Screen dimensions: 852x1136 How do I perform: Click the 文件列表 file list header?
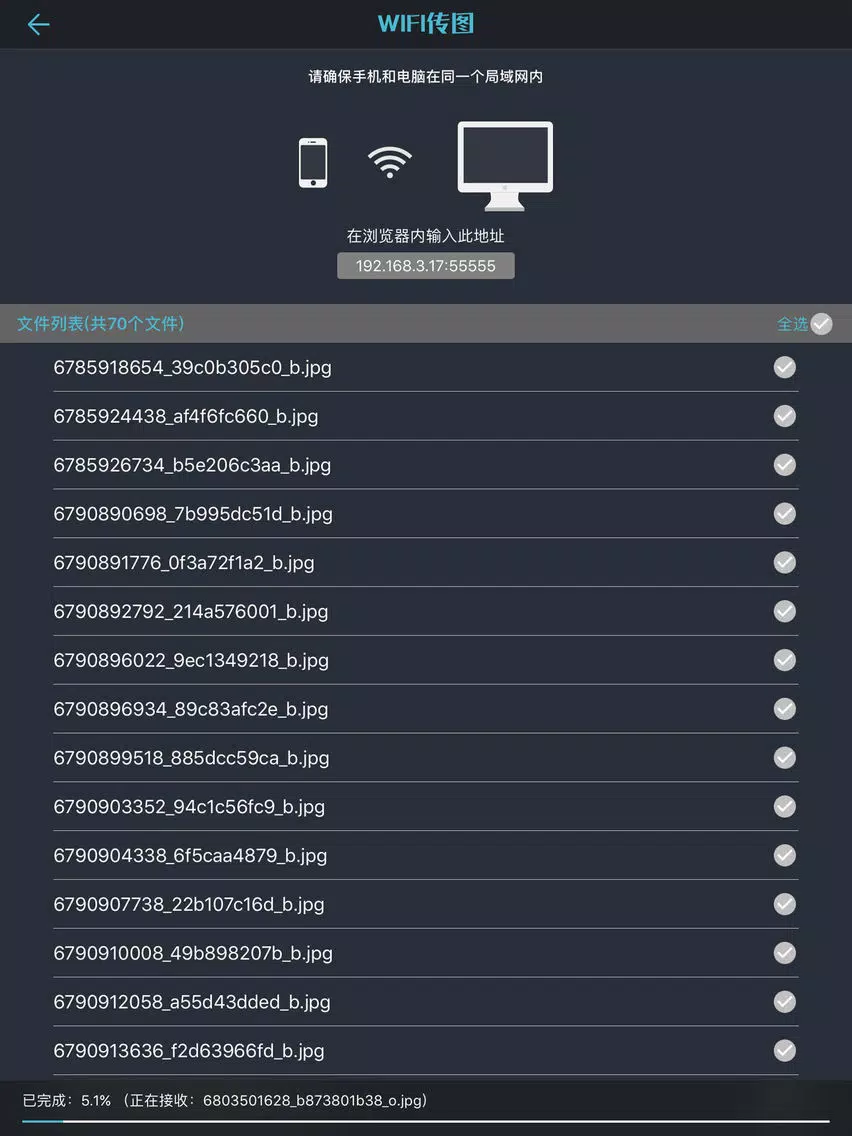tap(101, 324)
